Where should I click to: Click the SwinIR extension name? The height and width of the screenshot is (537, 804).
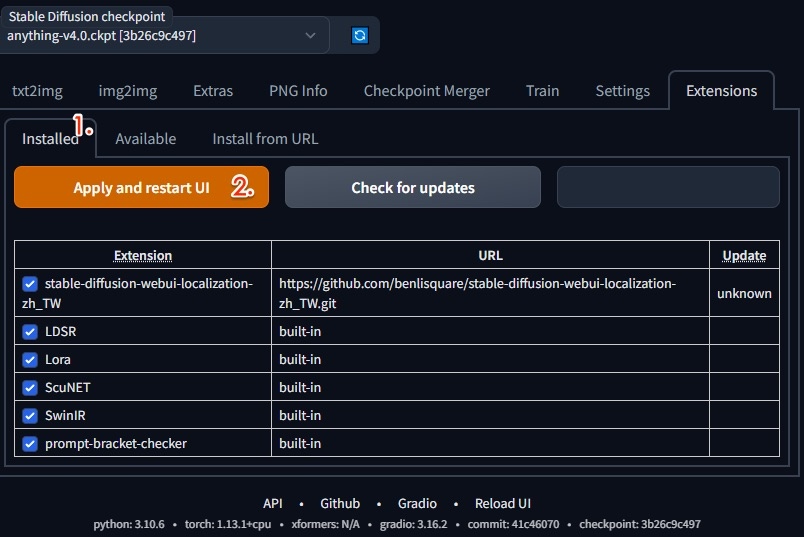pyautogui.click(x=65, y=415)
